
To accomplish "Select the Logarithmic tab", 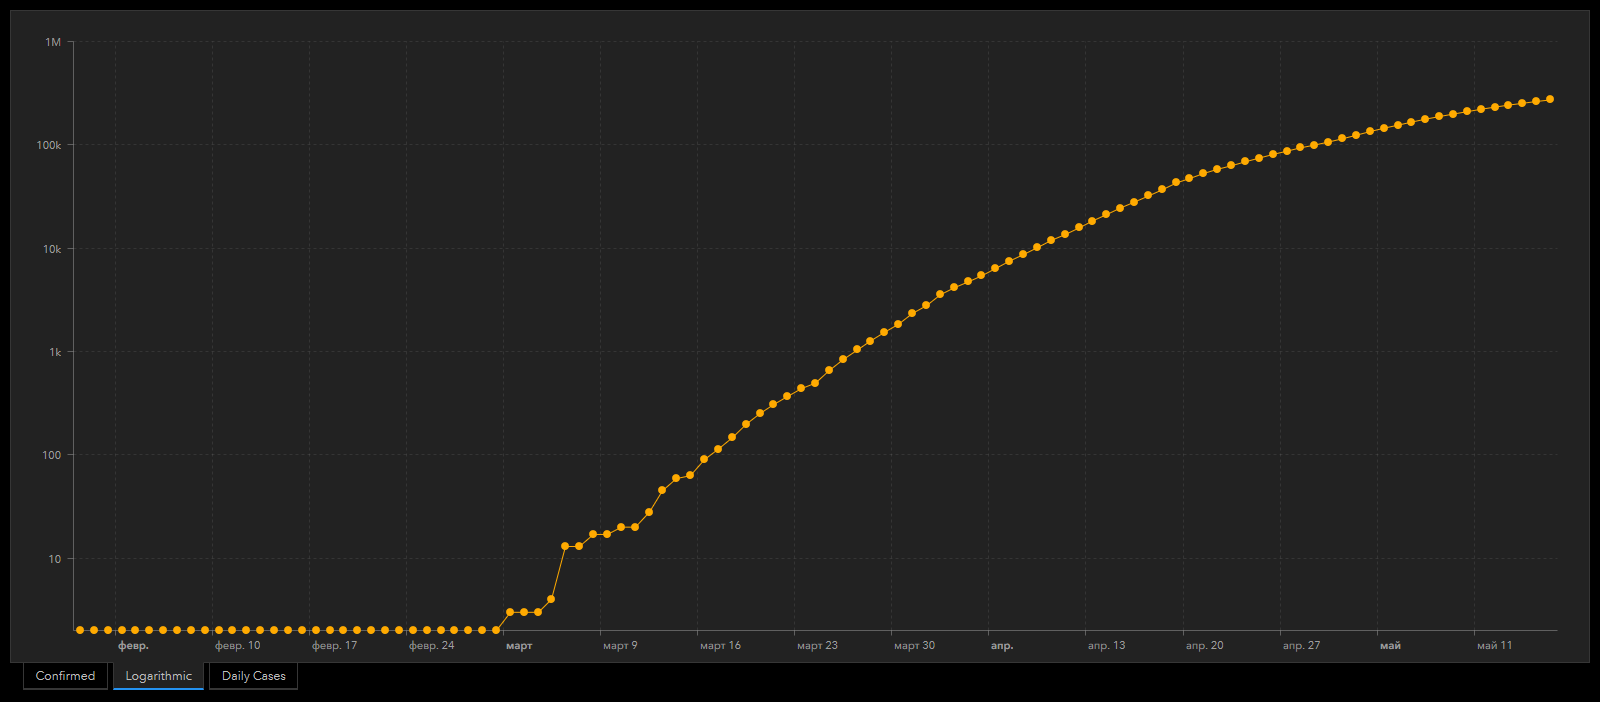I will (158, 676).
